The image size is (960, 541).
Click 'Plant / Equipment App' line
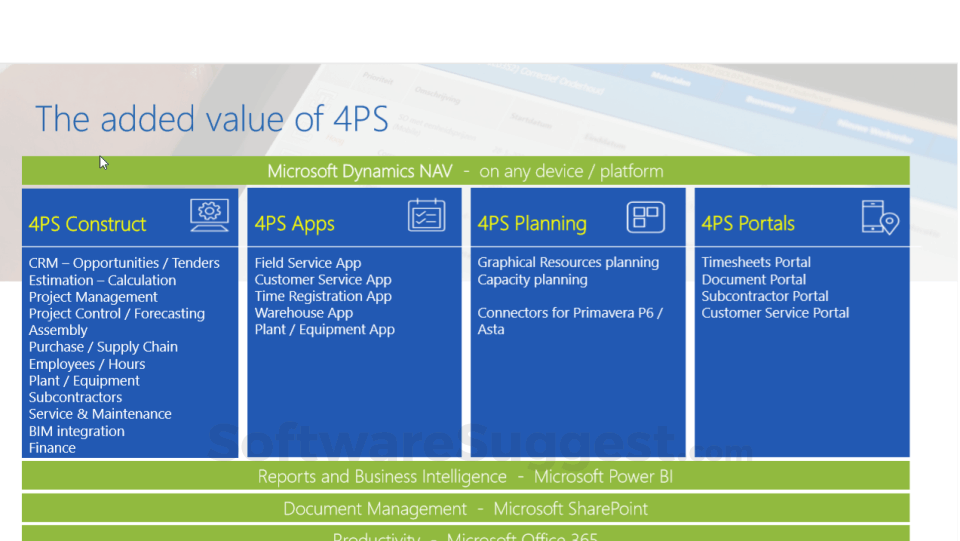pos(324,329)
